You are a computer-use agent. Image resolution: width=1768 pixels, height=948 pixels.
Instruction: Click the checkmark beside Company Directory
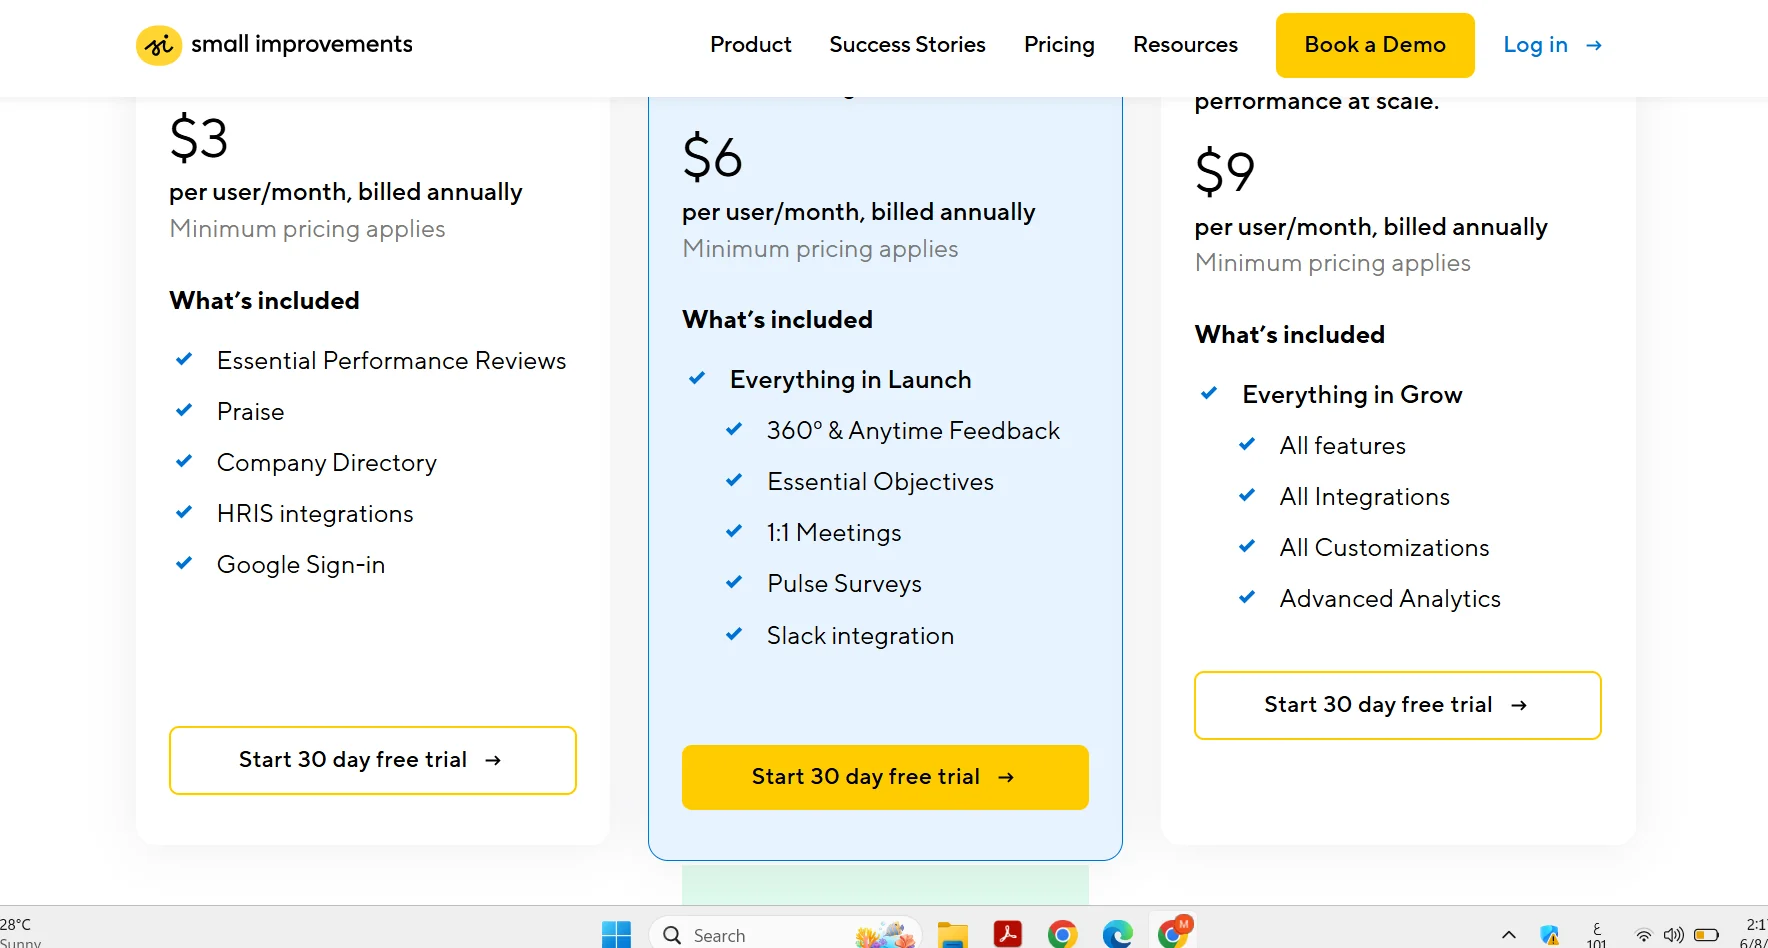coord(184,461)
